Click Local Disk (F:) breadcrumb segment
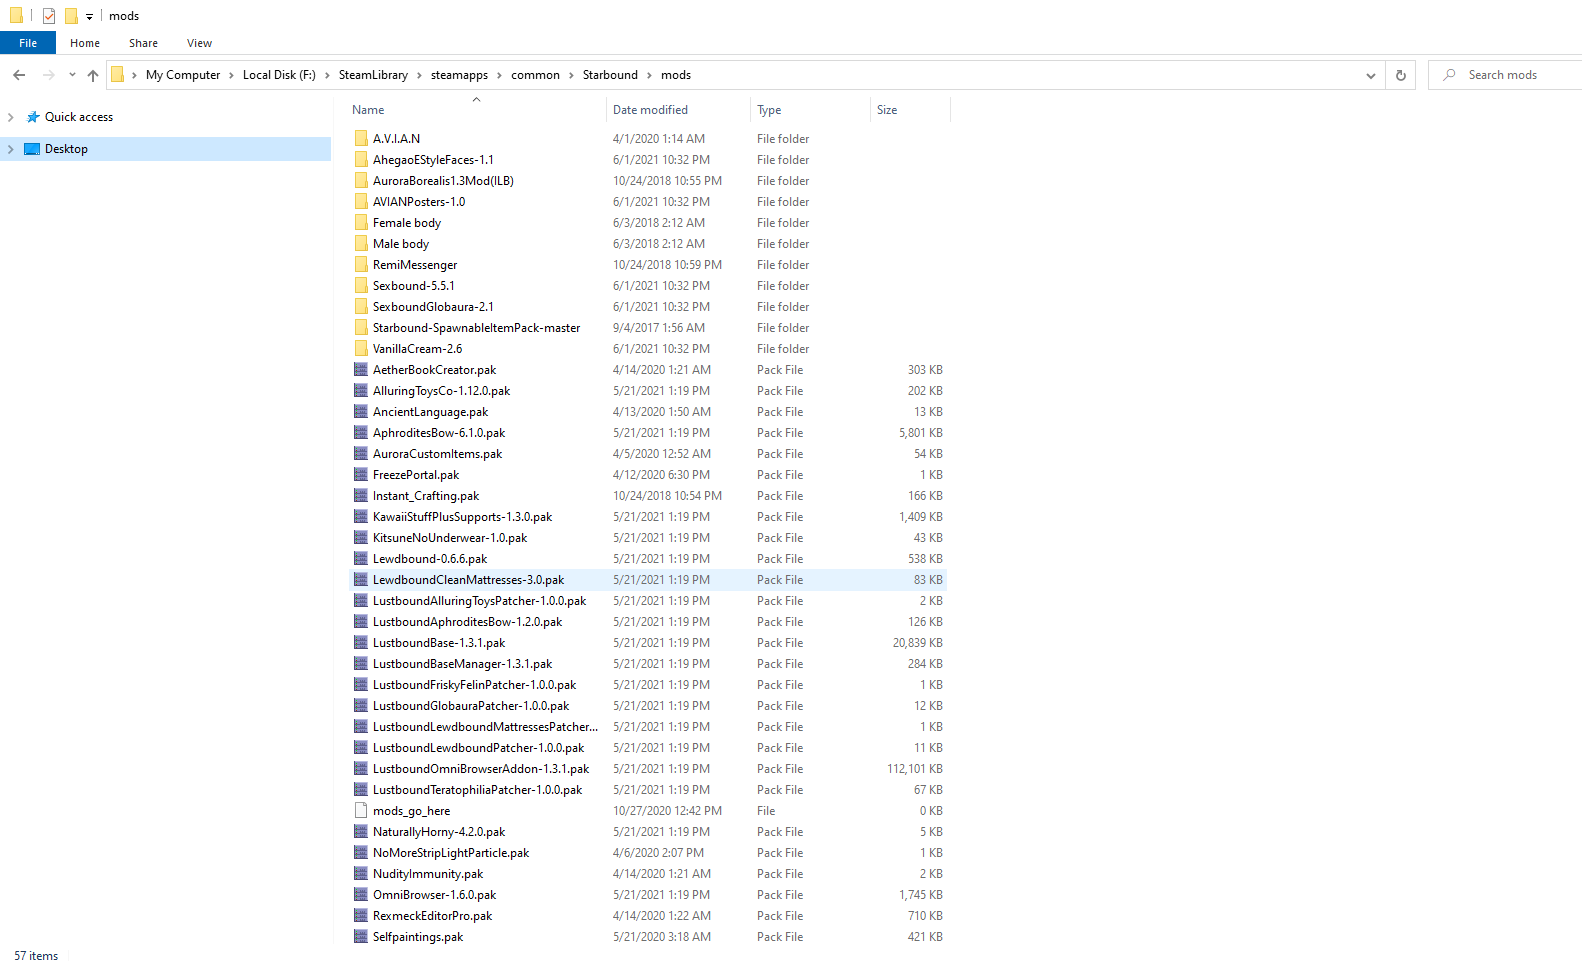 point(279,75)
